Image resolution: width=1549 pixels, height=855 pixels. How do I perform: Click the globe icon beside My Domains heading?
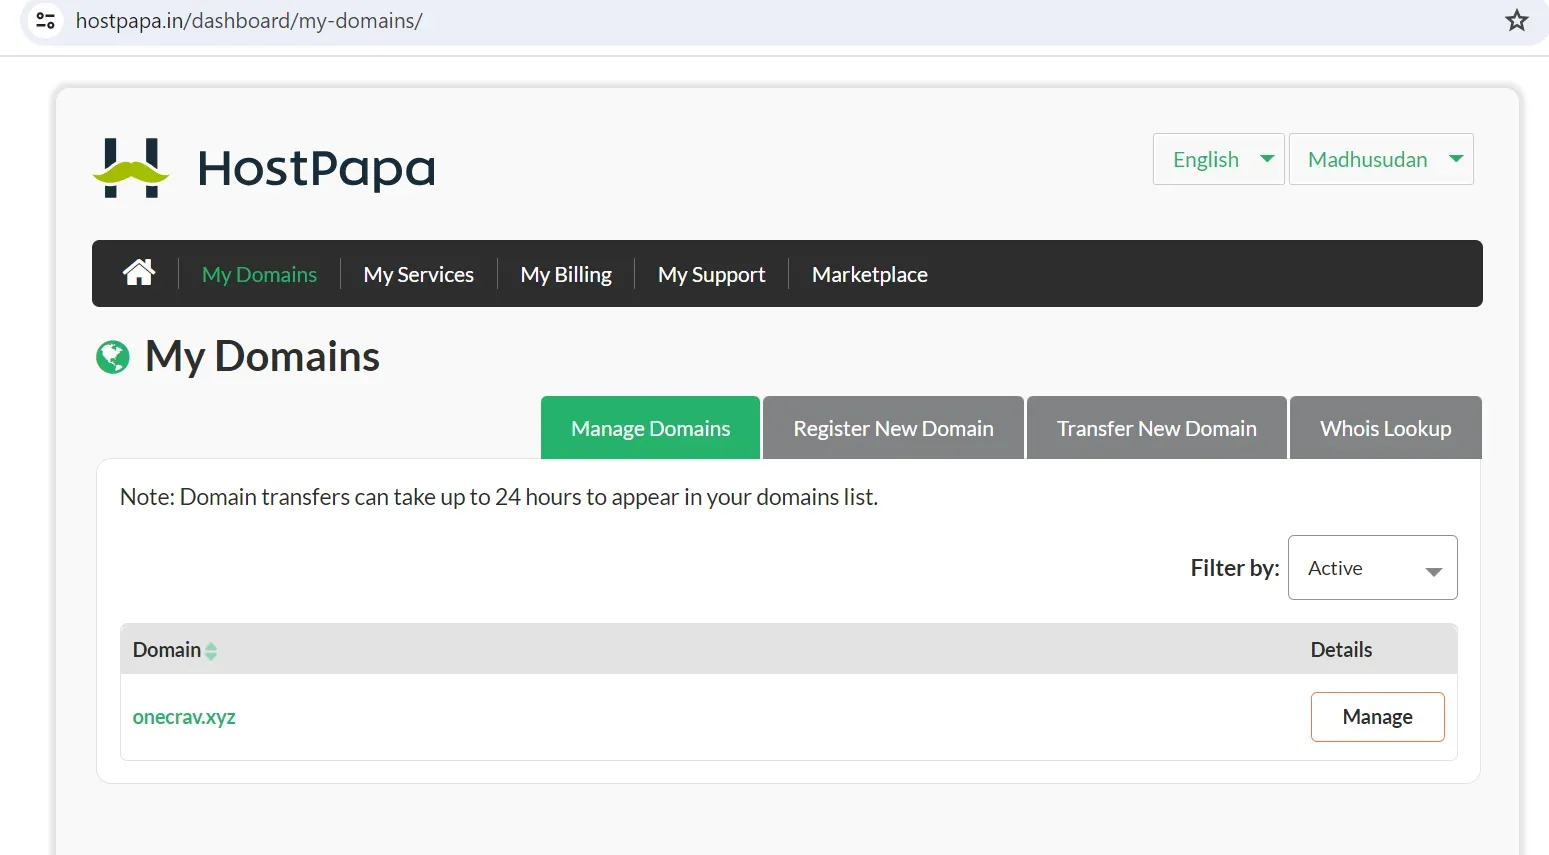[113, 357]
